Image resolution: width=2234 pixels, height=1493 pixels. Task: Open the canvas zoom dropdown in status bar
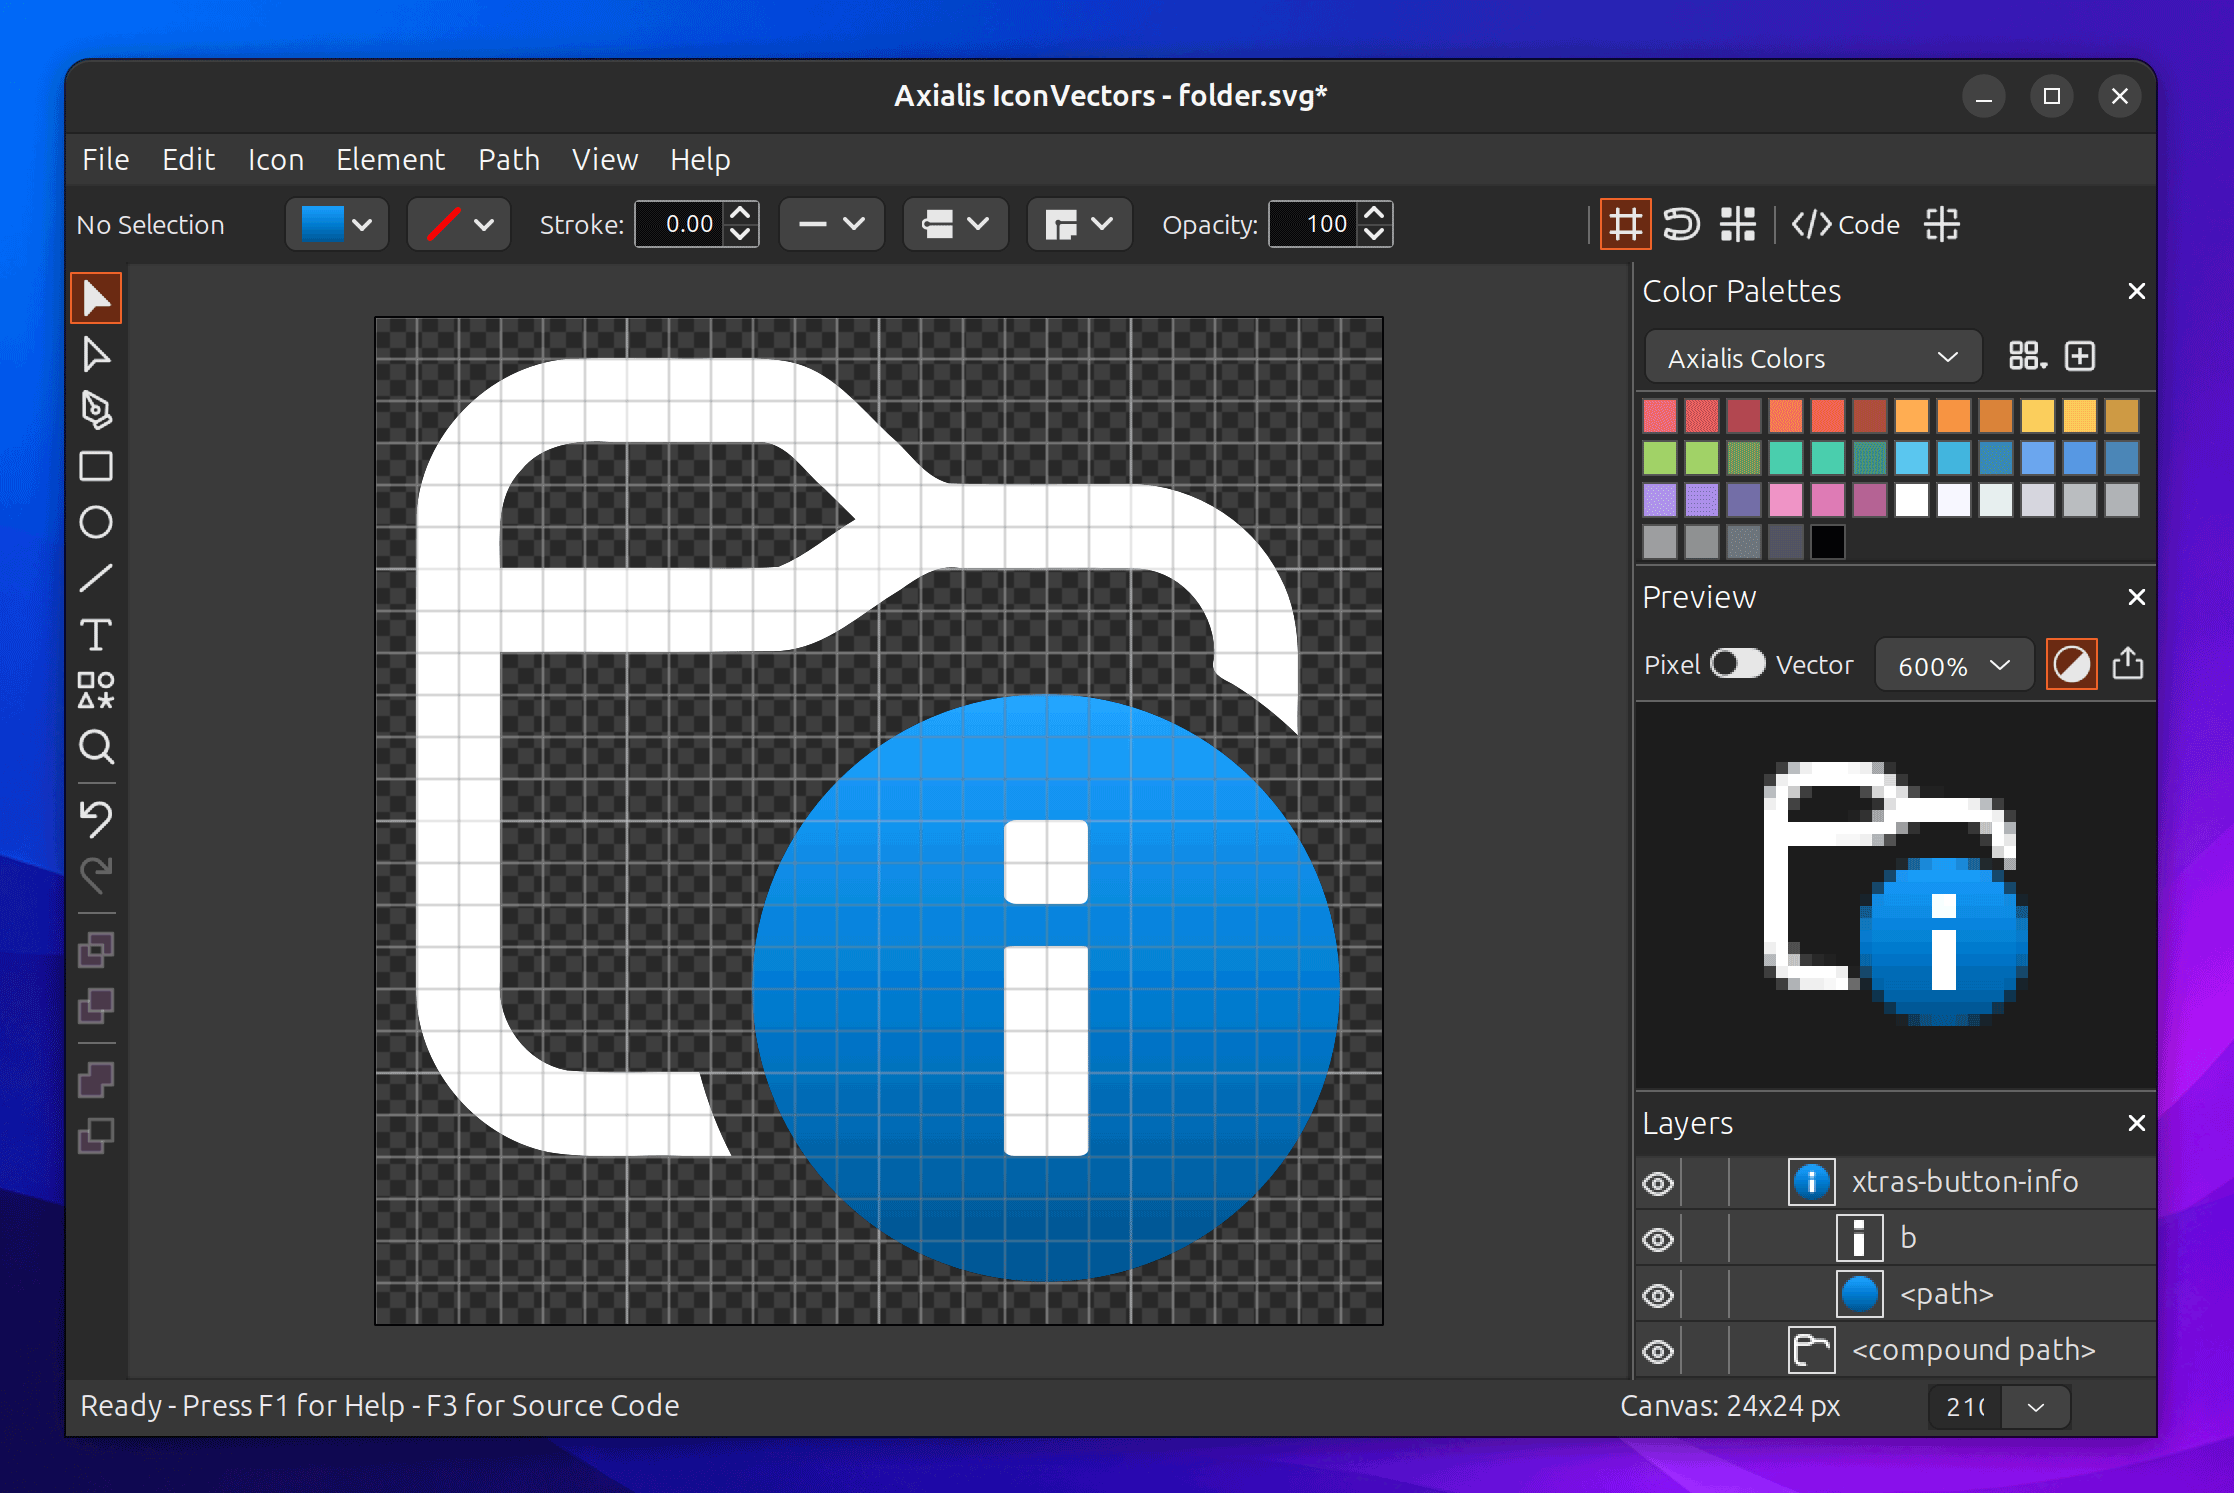point(2036,1407)
